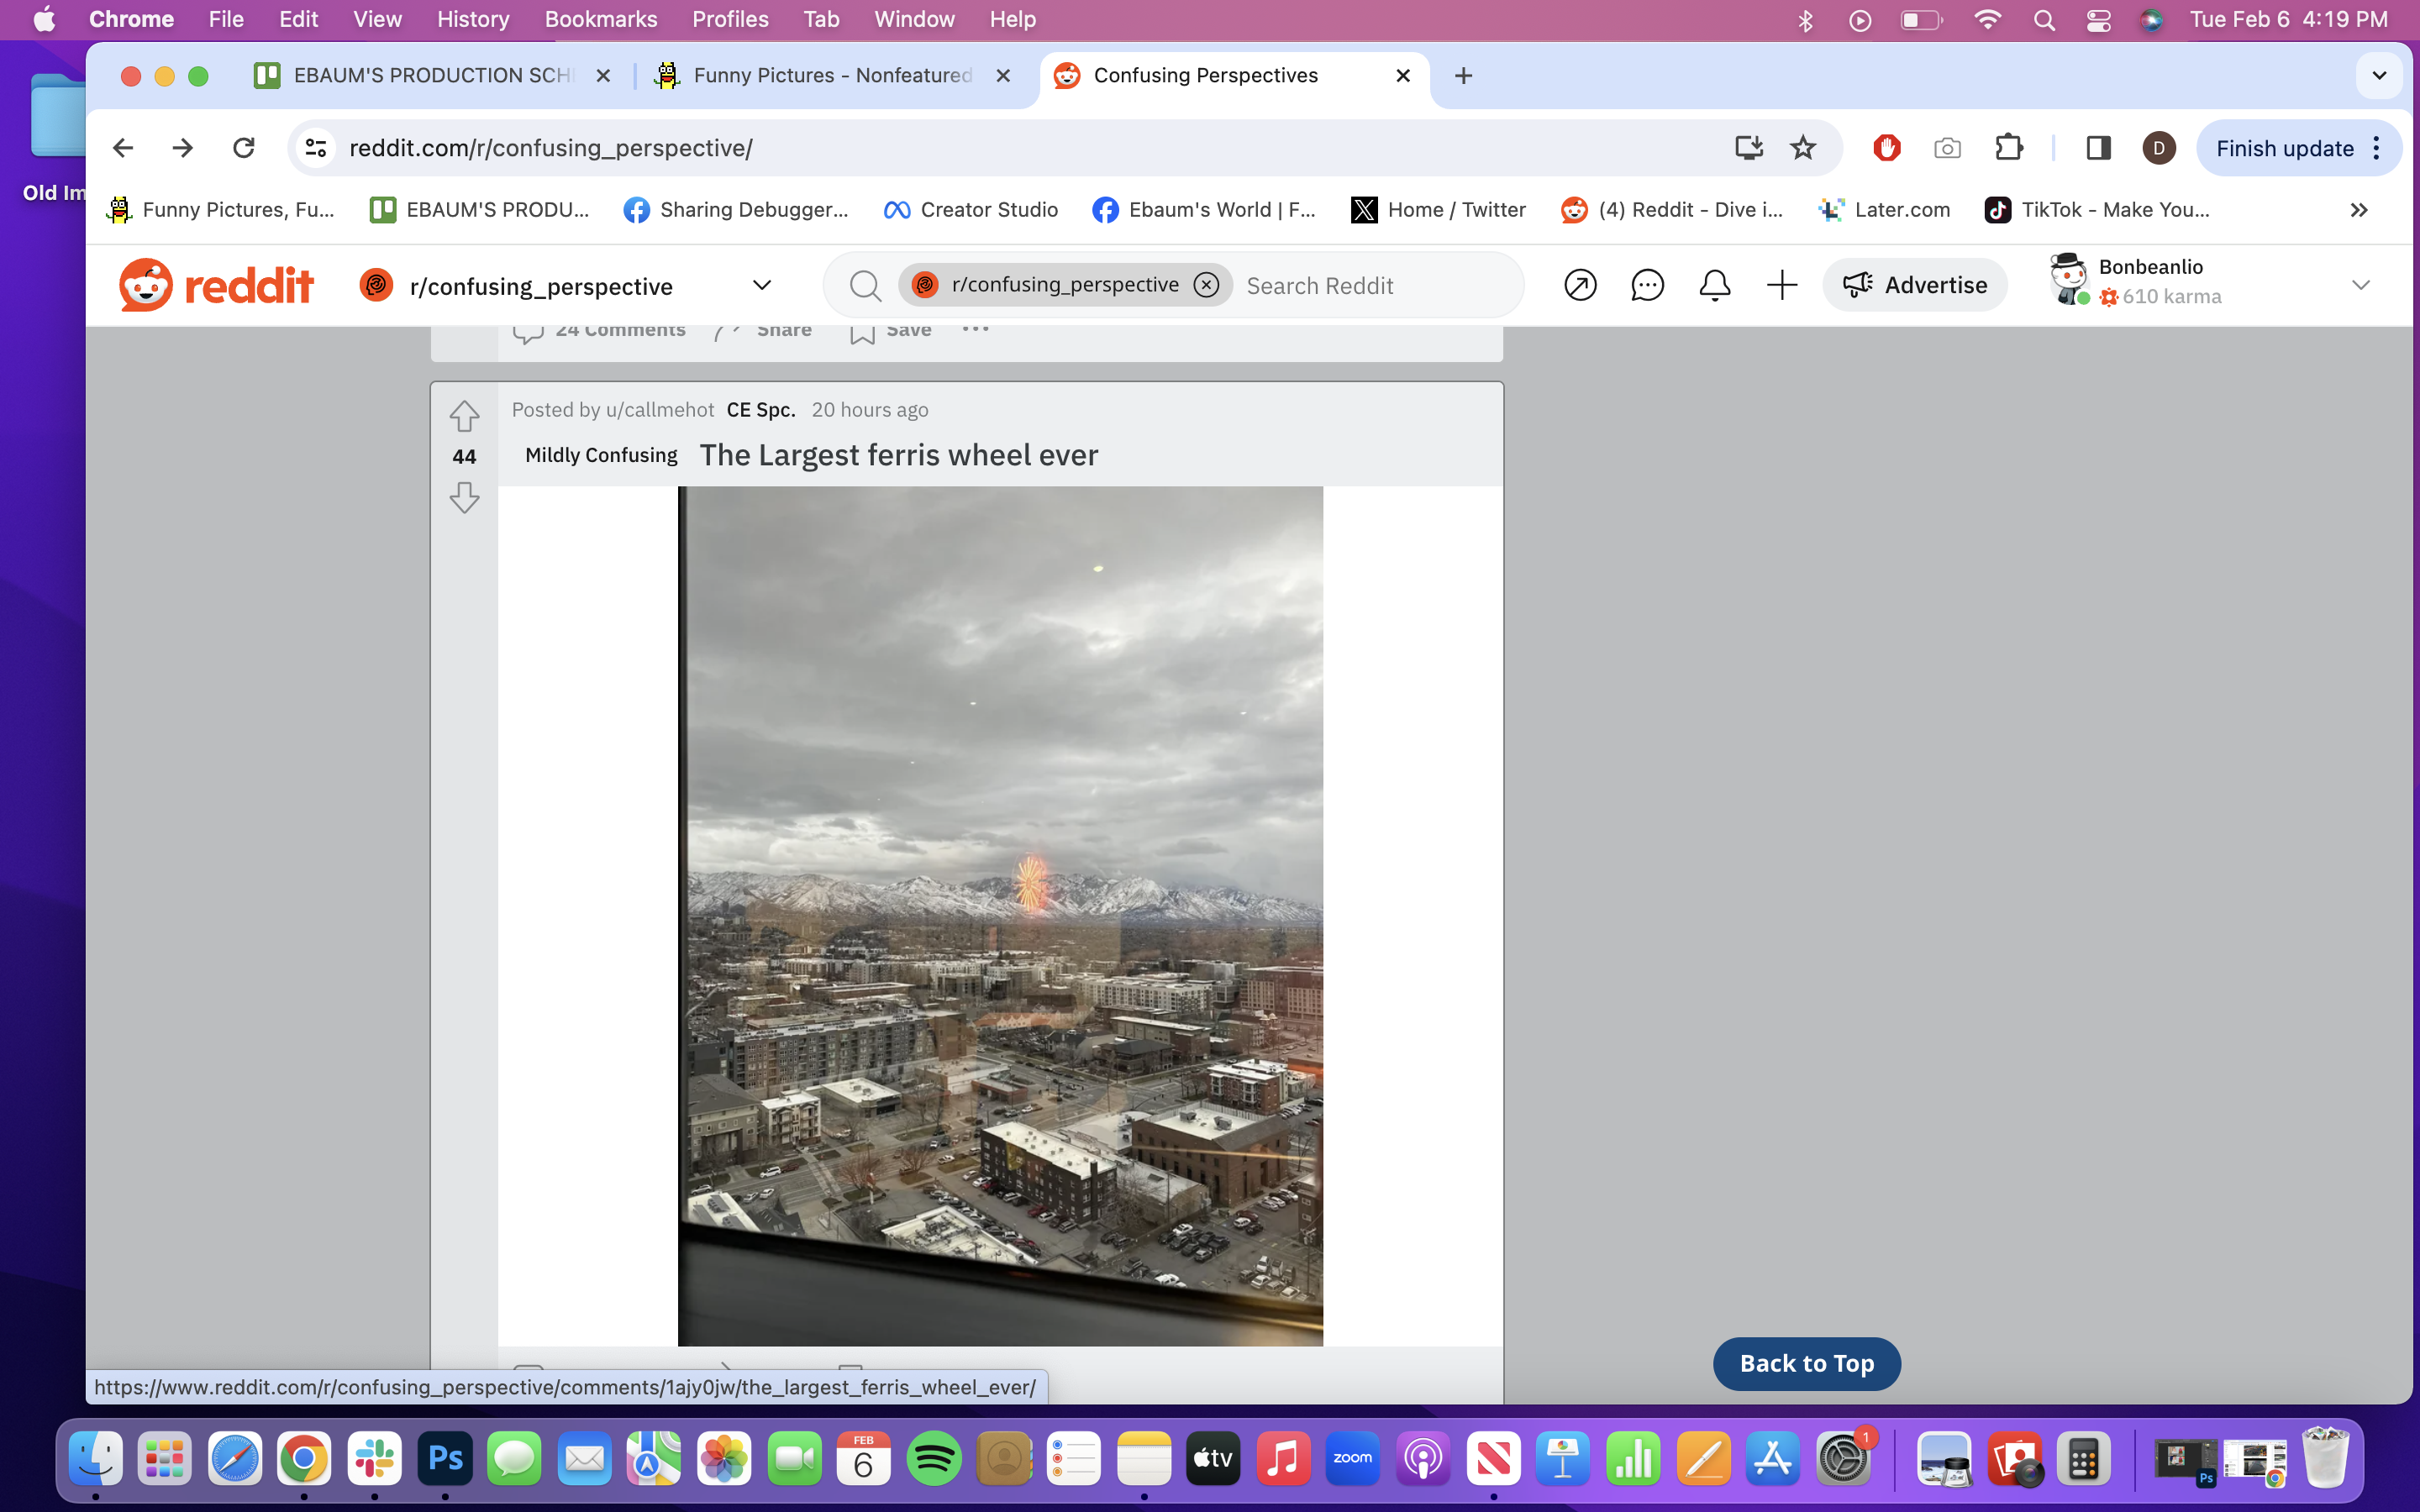This screenshot has width=2420, height=1512.
Task: Click the Reddit chat bubble icon
Action: click(1646, 286)
